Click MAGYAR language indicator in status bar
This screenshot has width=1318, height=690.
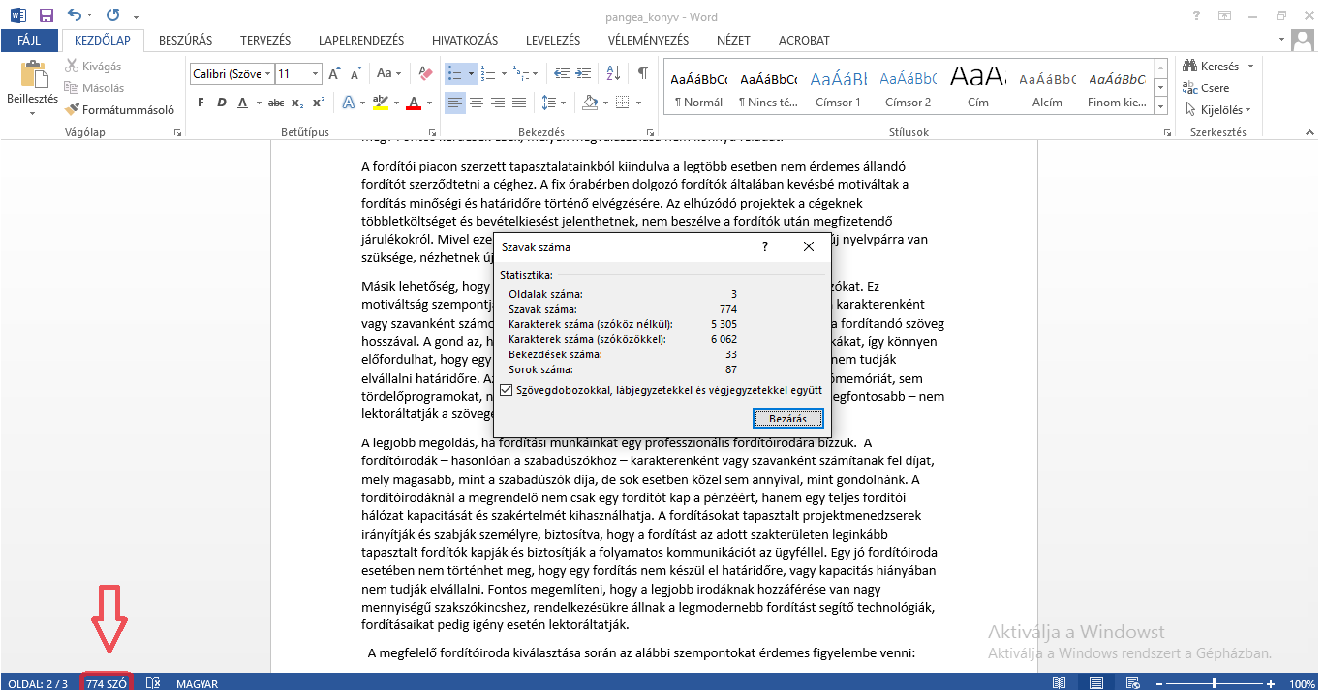pos(197,684)
